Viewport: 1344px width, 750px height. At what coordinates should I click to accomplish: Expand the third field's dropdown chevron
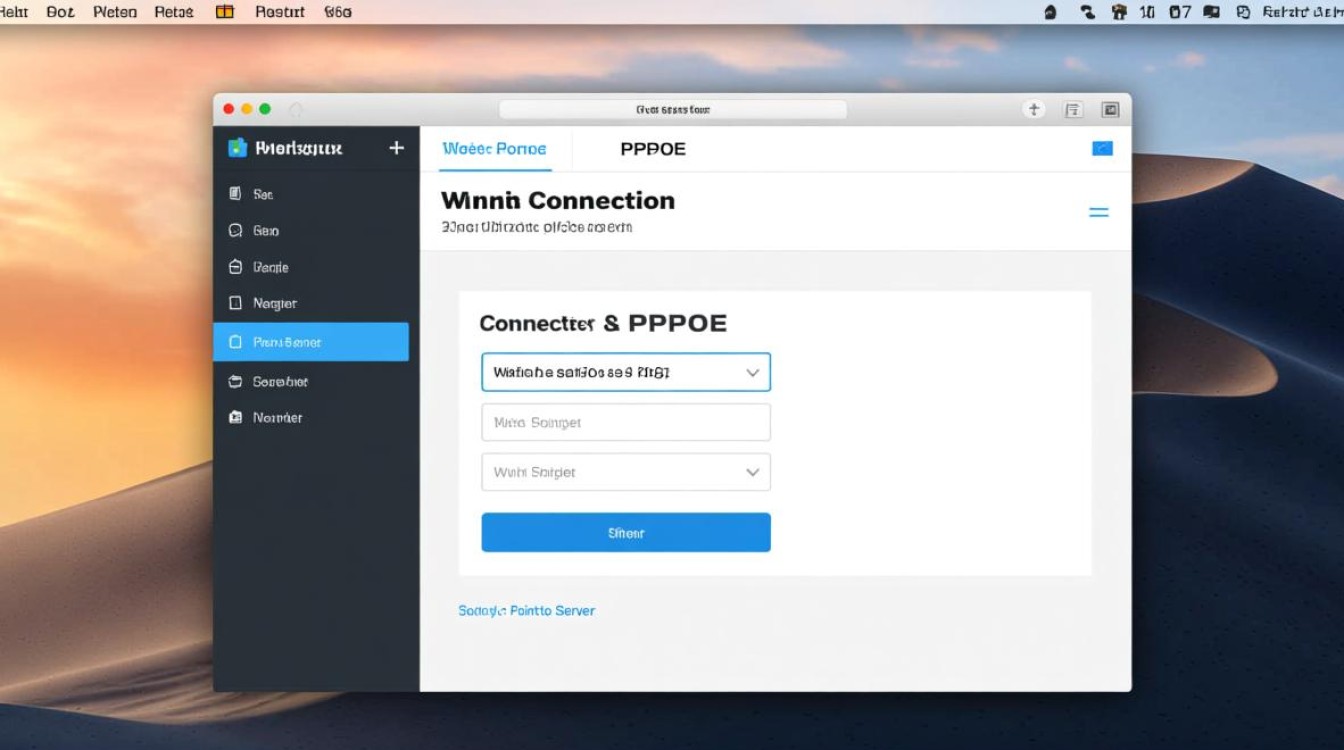click(x=752, y=472)
